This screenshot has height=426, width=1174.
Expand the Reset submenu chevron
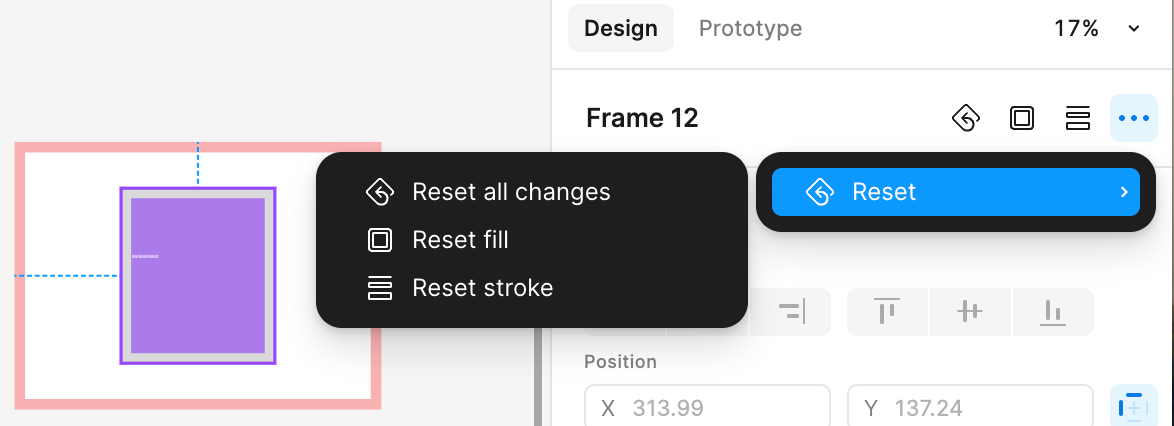point(1124,192)
